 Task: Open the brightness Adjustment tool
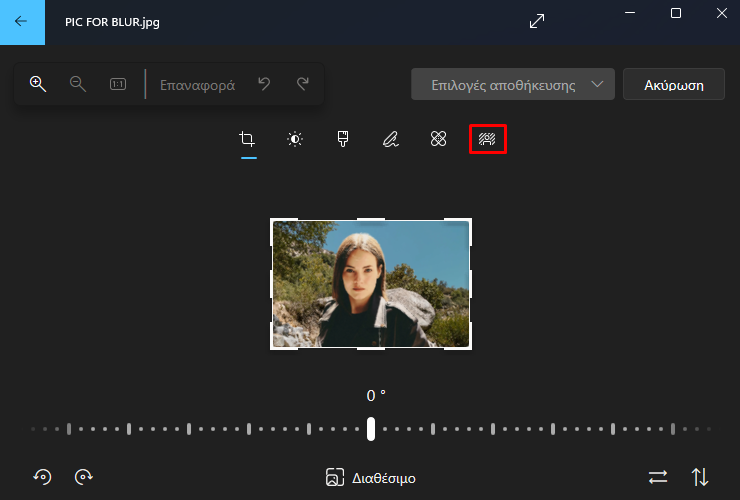click(295, 139)
